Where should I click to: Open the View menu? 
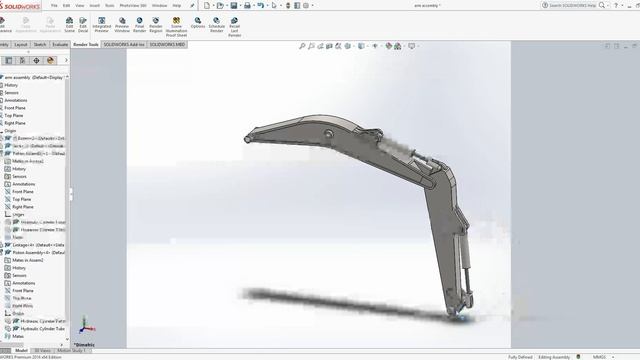(80, 6)
